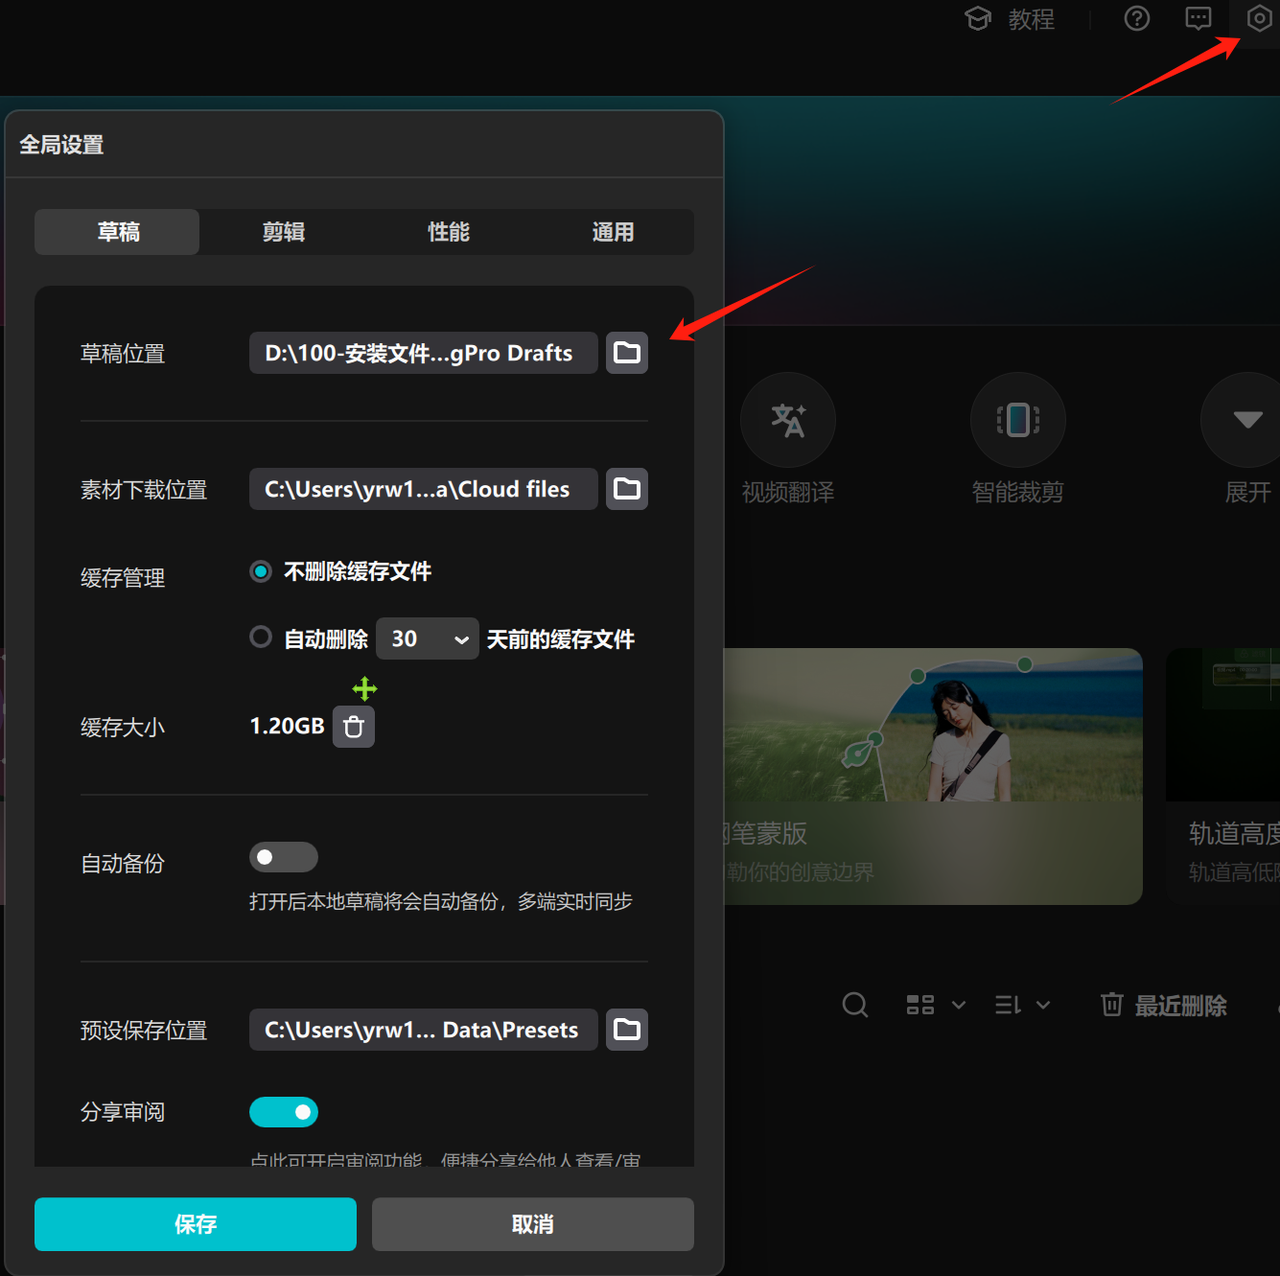Click the 教程 (tutorial) icon
The image size is (1280, 1276).
coord(1010,19)
